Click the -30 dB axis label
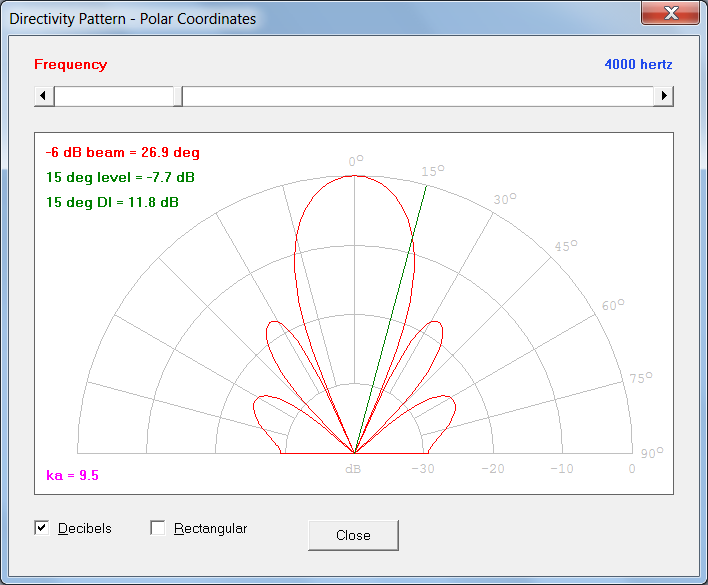The height and width of the screenshot is (585, 708). coord(423,469)
